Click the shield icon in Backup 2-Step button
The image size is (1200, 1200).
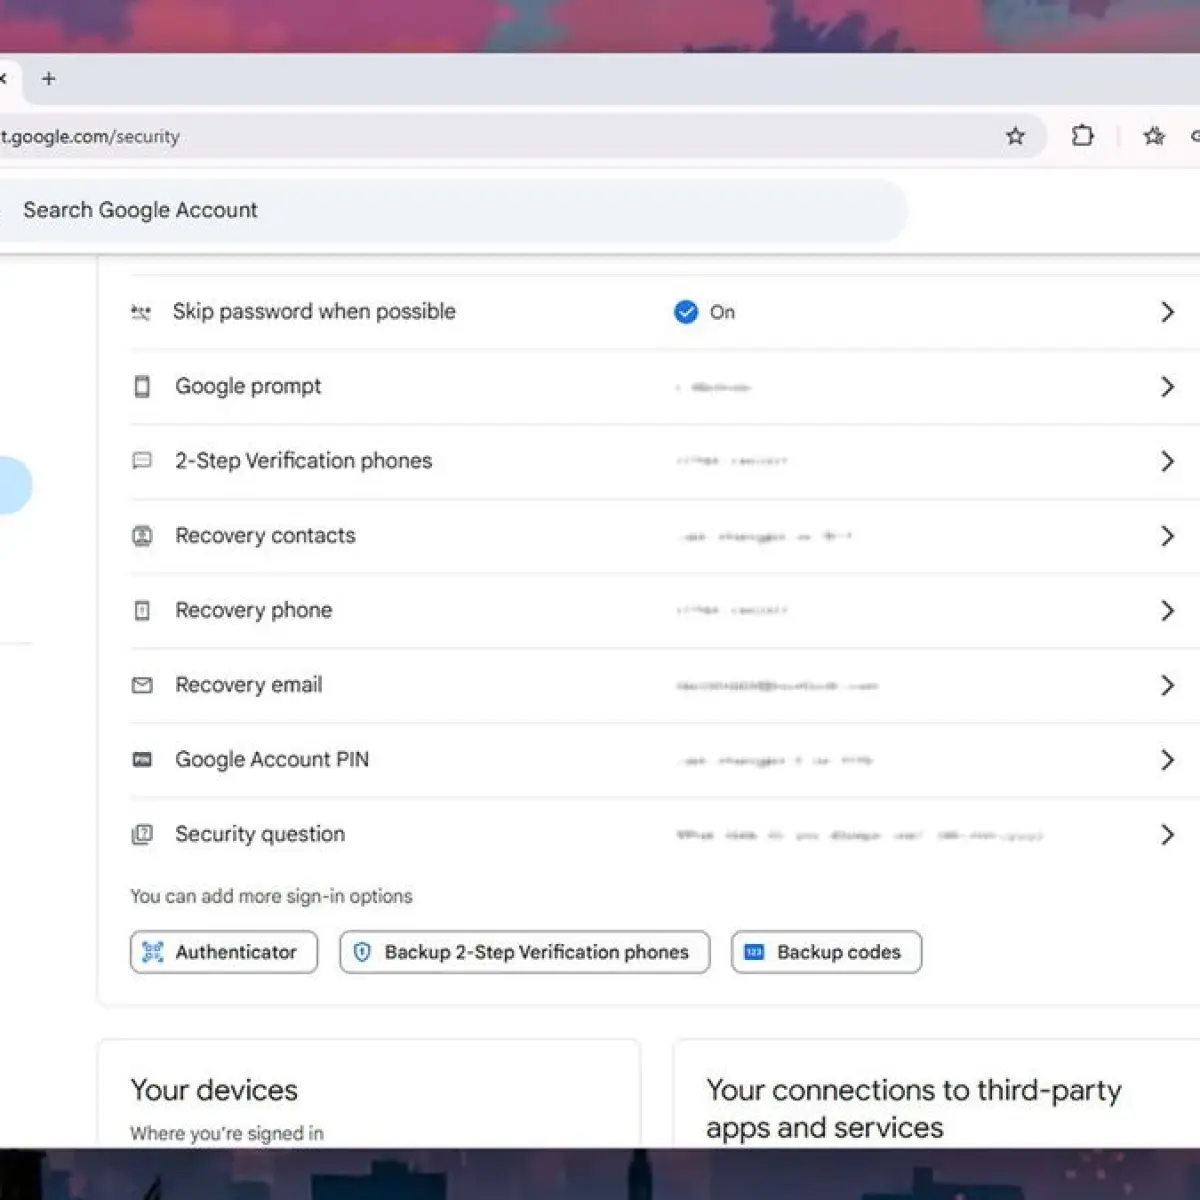[x=362, y=952]
